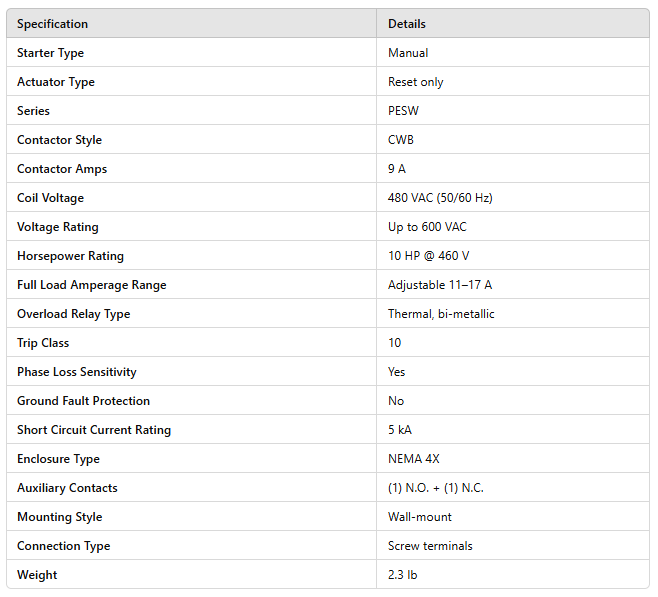Select the Trip Class label
The image size is (658, 597).
tap(43, 343)
